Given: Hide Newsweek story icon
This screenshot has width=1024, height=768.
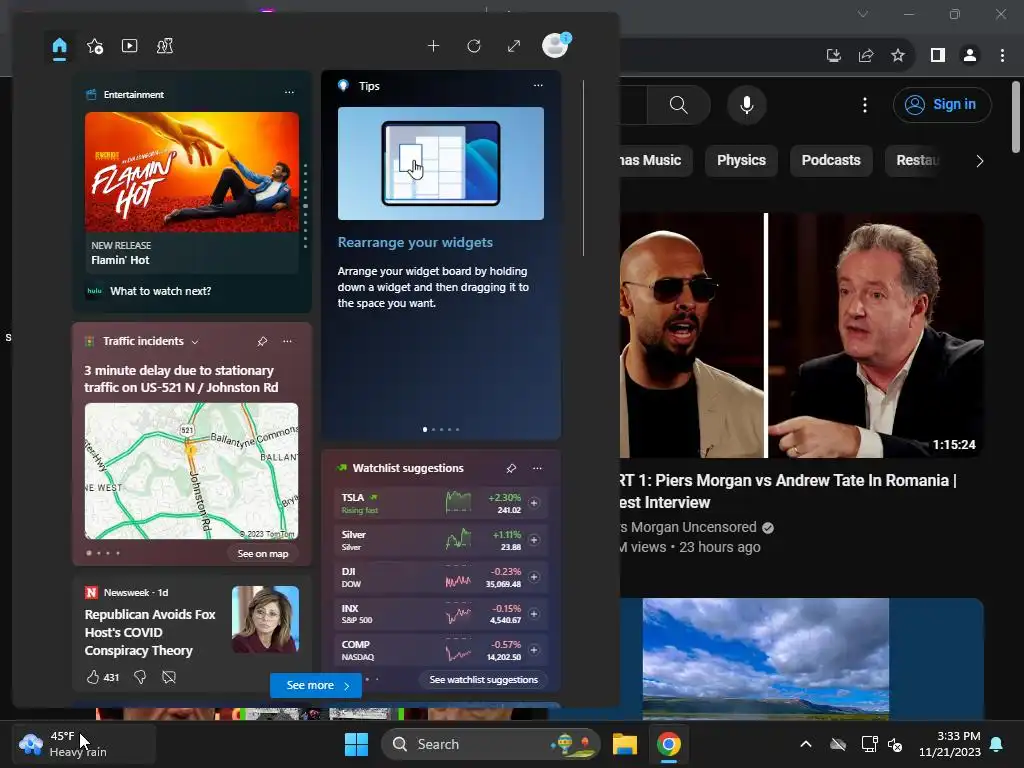Looking at the screenshot, I should 168,677.
